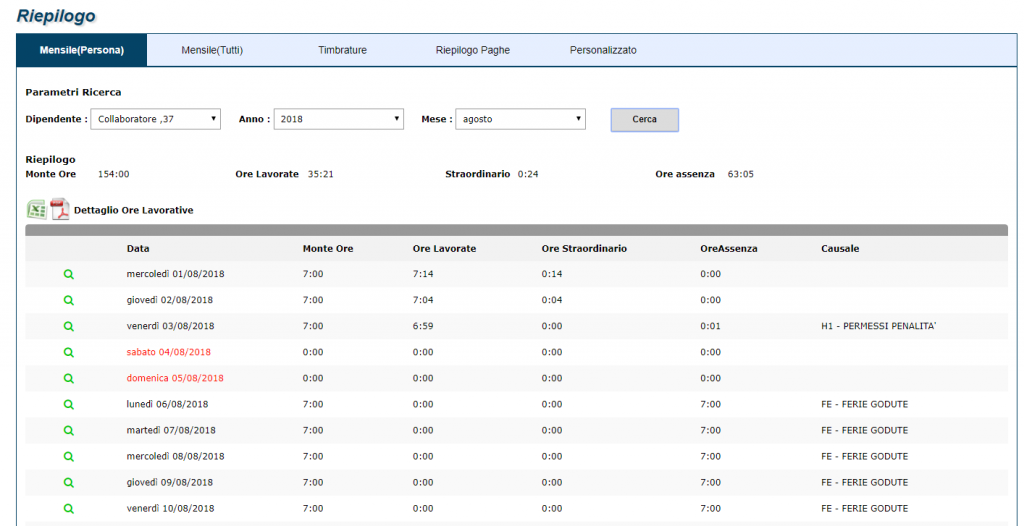The width and height of the screenshot is (1024, 526).
Task: Select date text lunedì 06/08/2018
Action: [x=167, y=404]
